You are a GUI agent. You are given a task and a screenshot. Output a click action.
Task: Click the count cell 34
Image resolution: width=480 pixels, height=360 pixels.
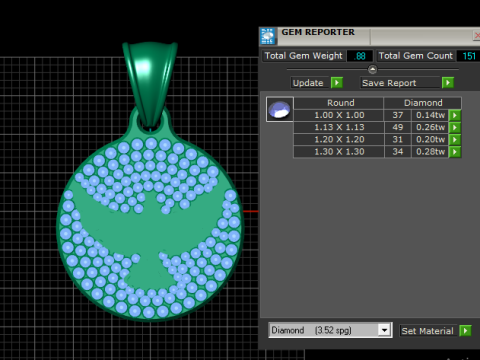pos(398,152)
